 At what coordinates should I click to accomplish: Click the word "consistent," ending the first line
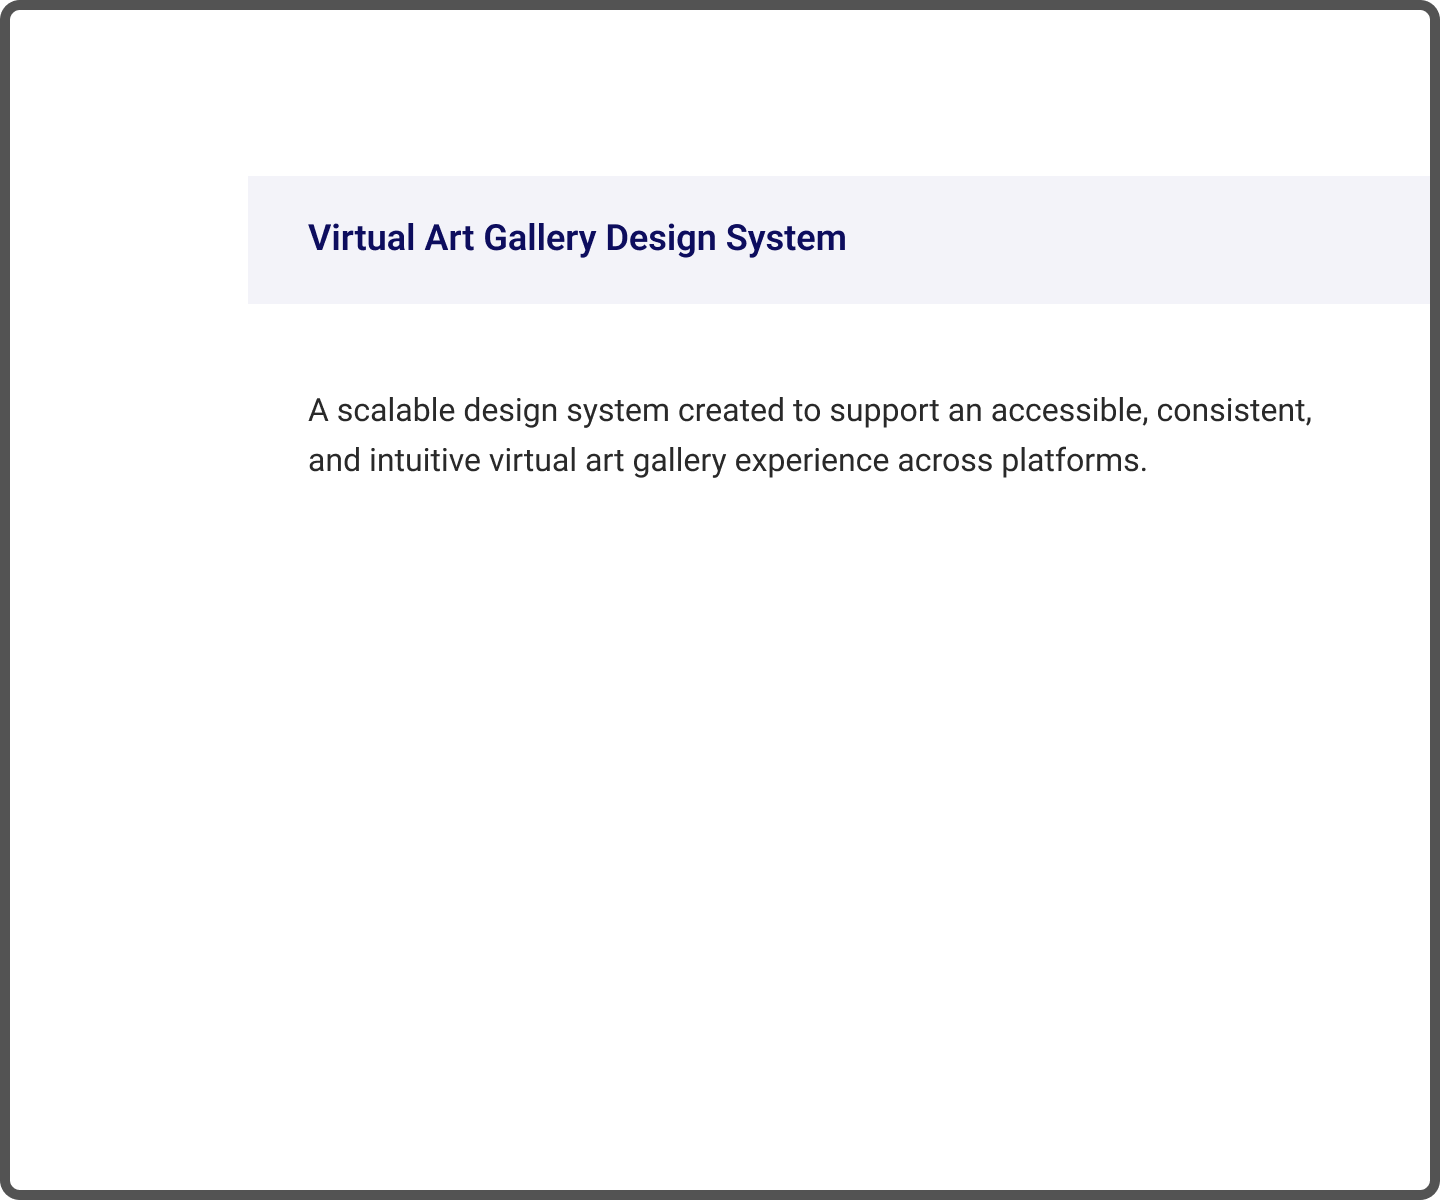pyautogui.click(x=1234, y=411)
